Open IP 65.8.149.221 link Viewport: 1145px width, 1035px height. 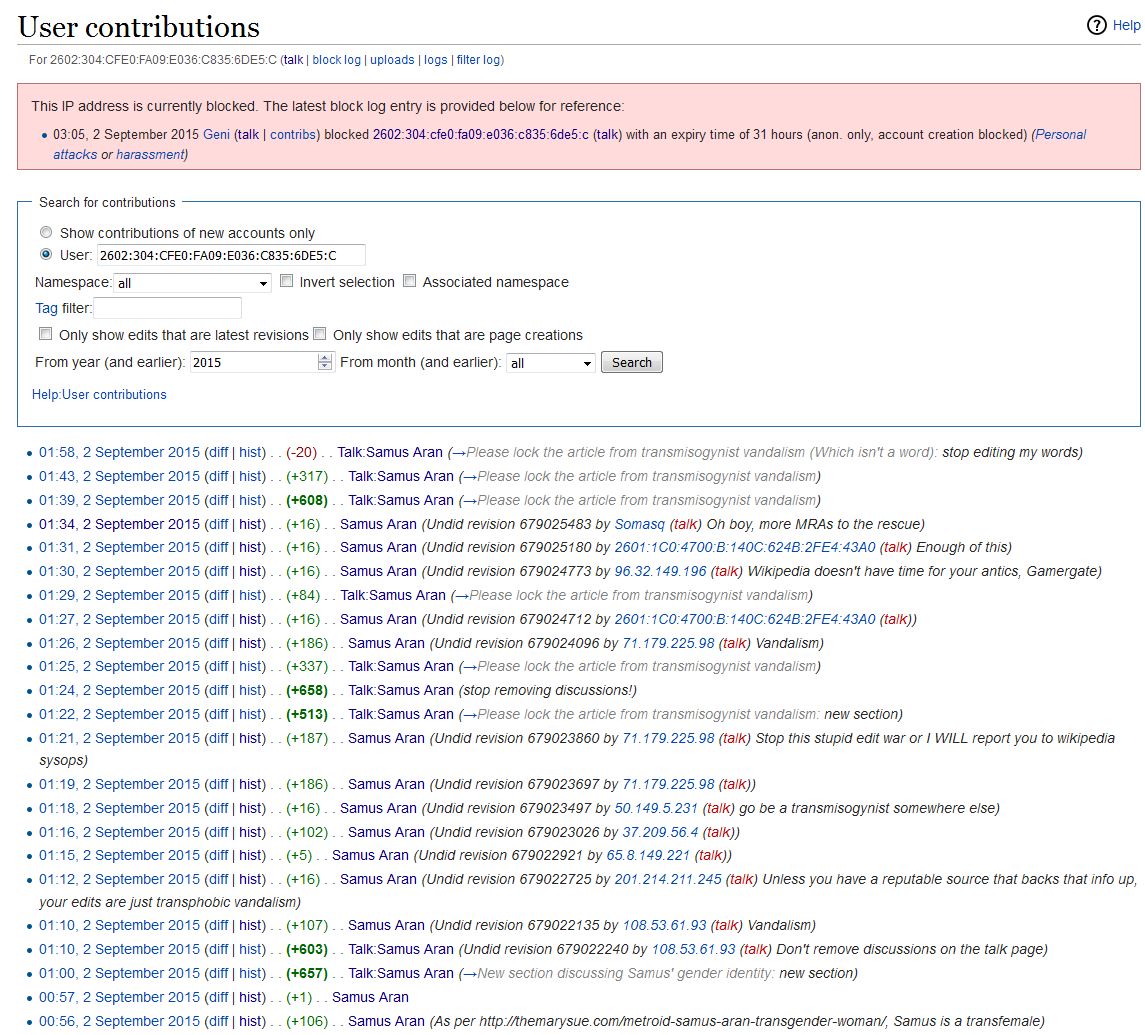(x=648, y=855)
